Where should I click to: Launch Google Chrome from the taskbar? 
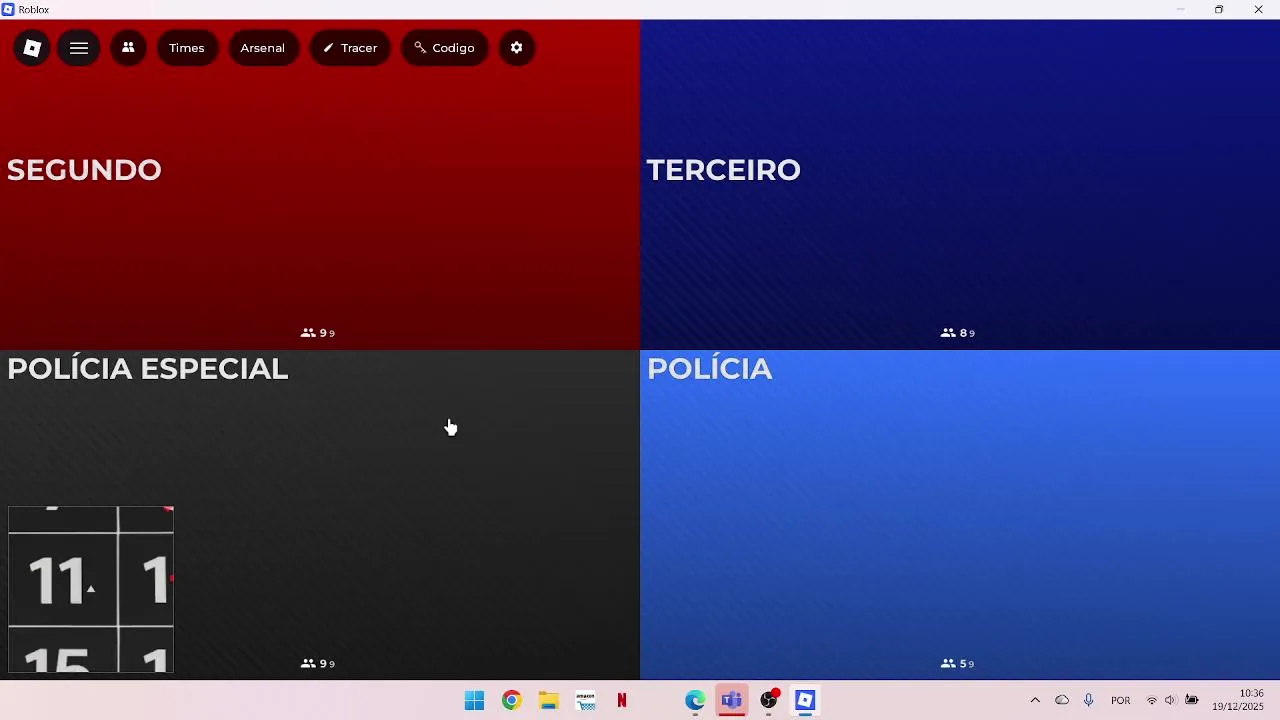click(512, 701)
